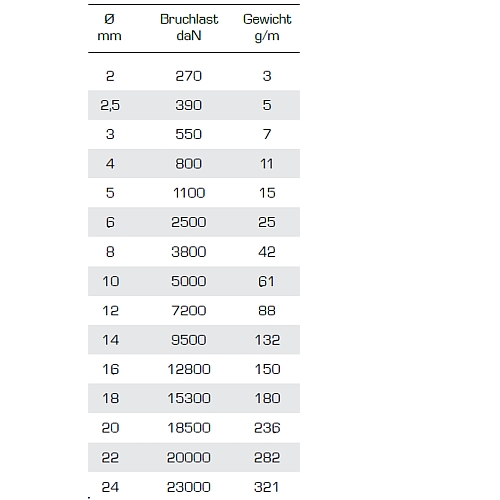Click the 5000 breaking load cell
Screen dimensions: 500x500
pos(189,281)
